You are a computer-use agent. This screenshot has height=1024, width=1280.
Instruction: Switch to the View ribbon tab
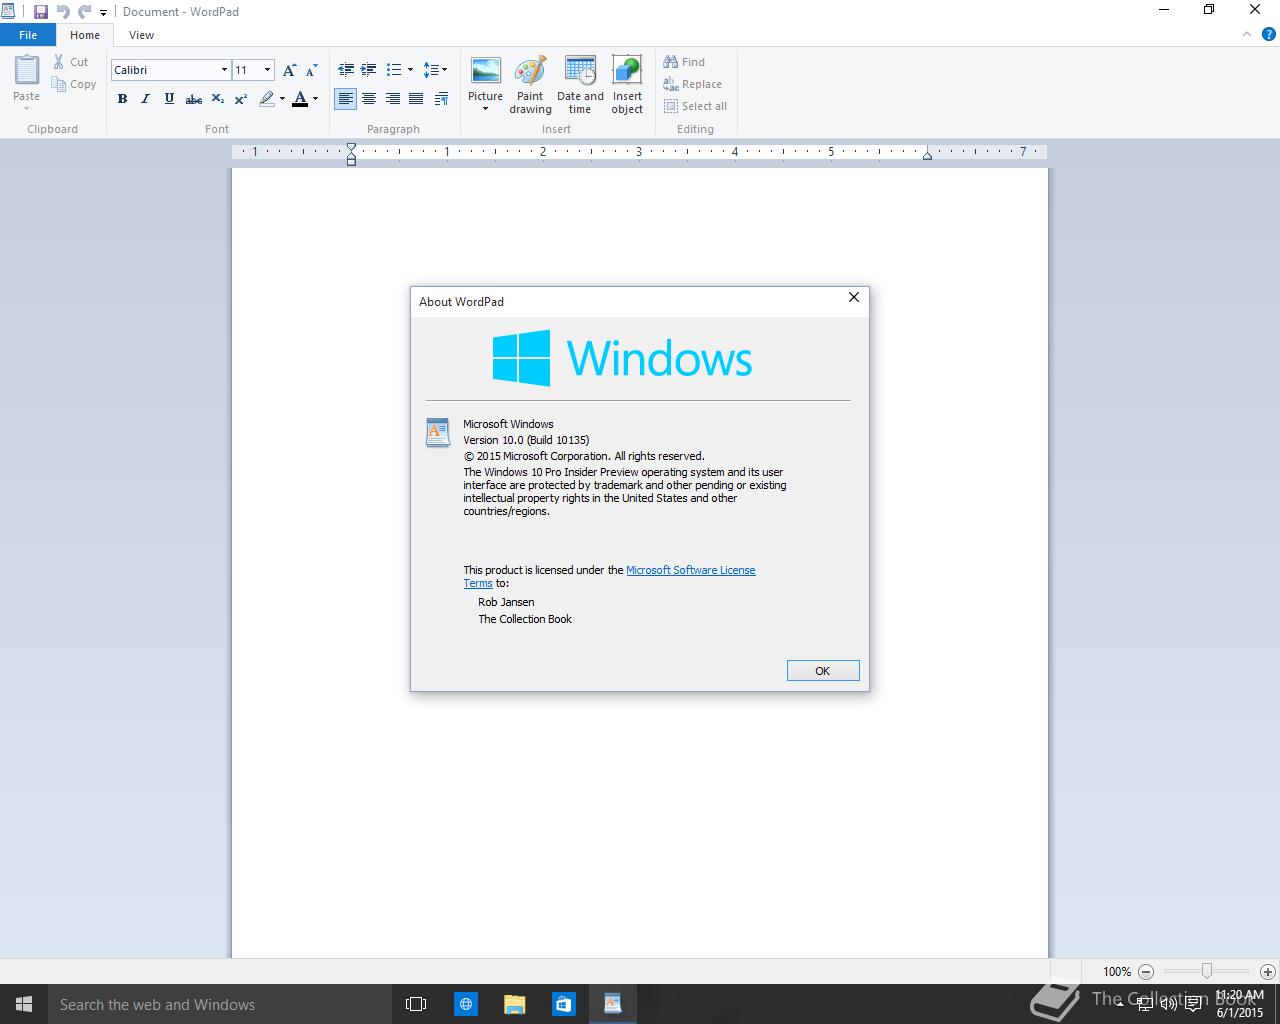(141, 35)
